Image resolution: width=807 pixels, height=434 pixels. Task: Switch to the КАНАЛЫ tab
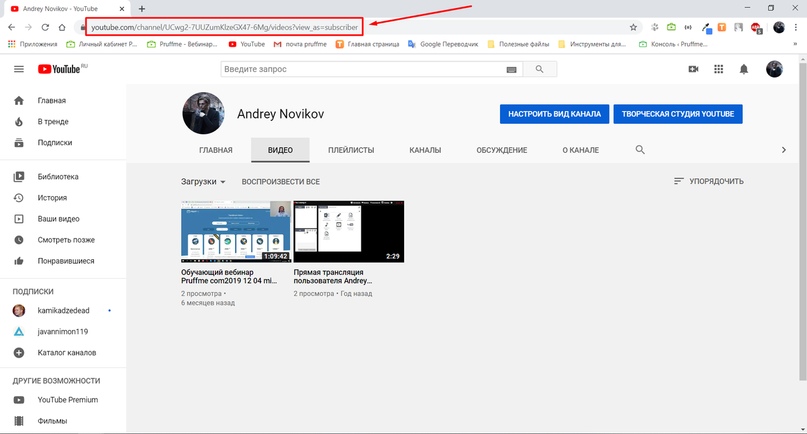tap(425, 150)
